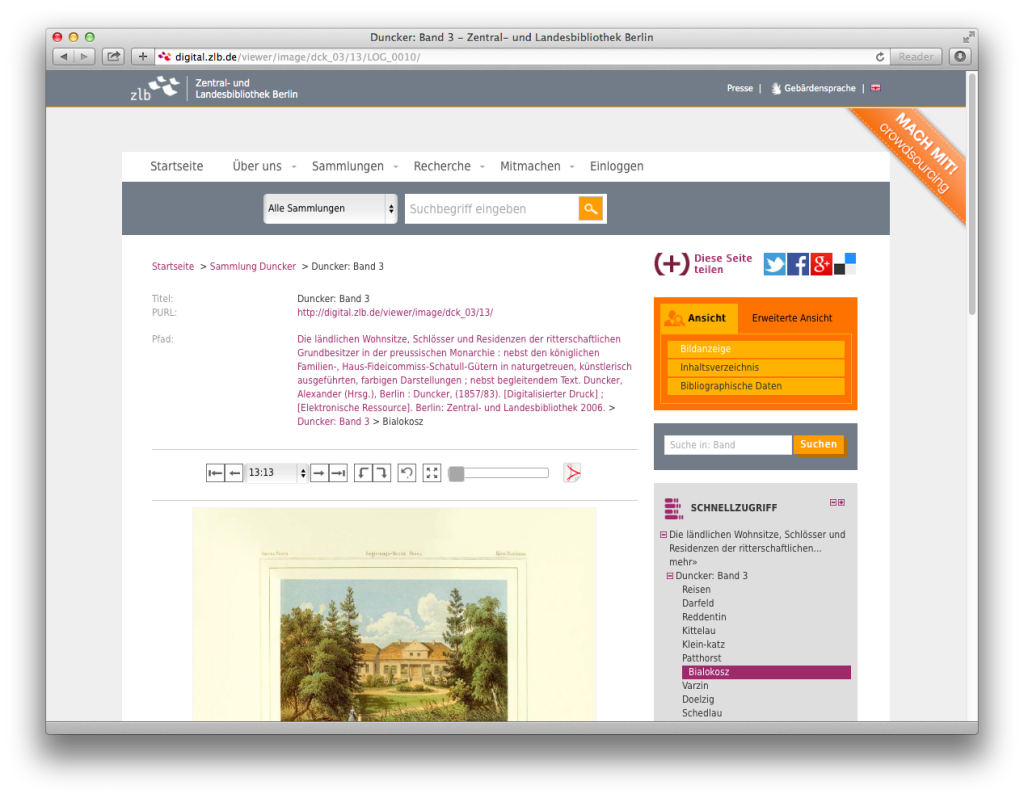Jump to the first page of the volume
Viewport: 1024px width, 798px height.
(215, 473)
